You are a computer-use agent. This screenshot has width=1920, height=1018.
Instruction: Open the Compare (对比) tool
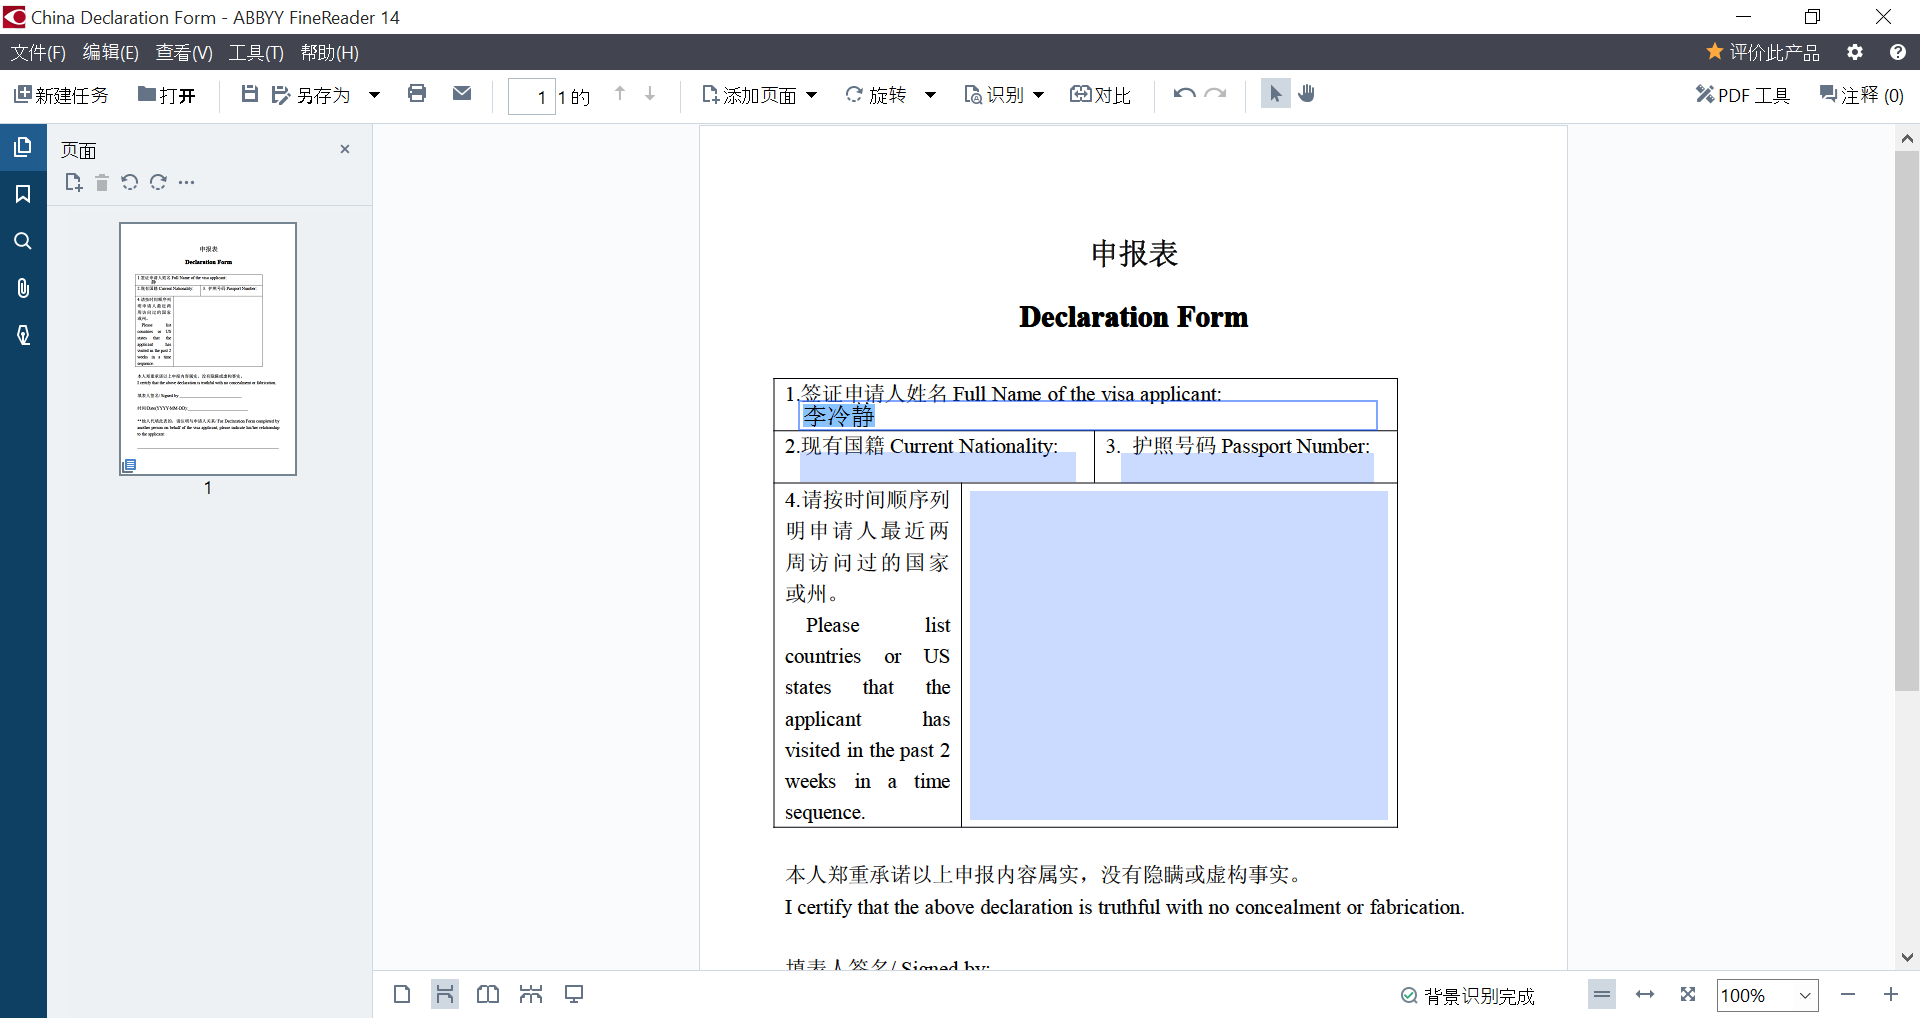click(x=1100, y=95)
